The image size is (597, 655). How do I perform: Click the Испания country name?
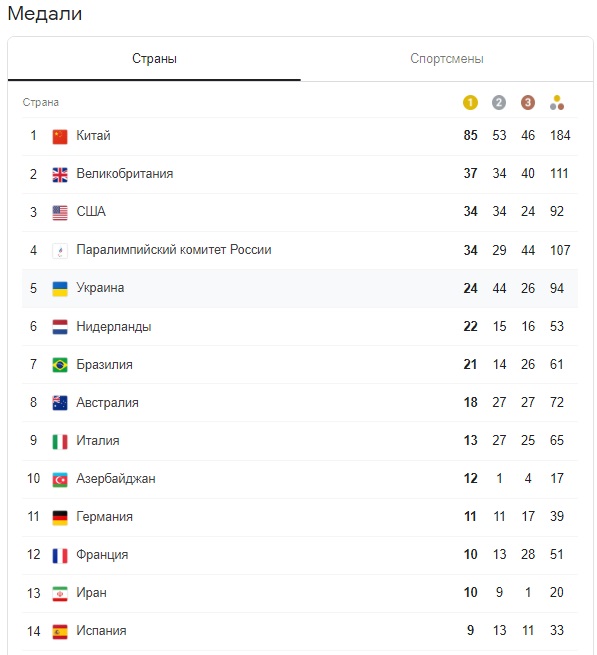(101, 630)
